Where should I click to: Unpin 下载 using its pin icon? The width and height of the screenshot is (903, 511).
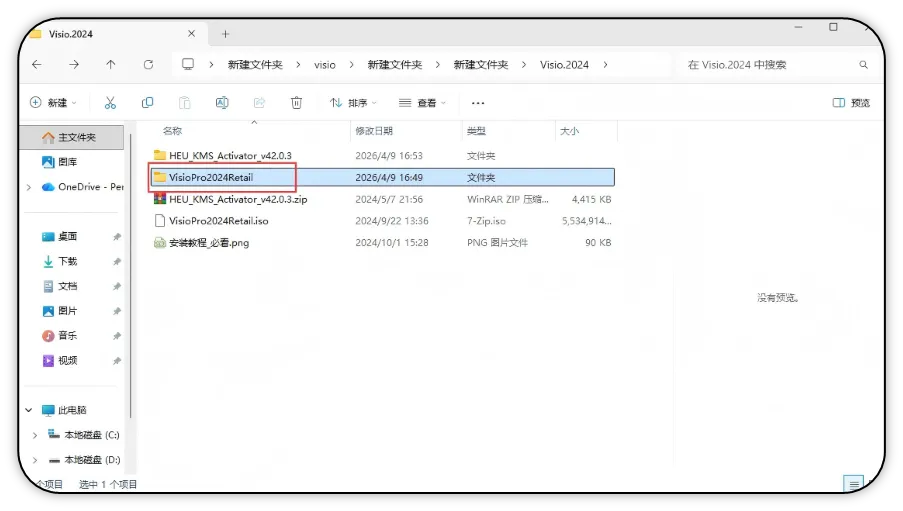[117, 262]
